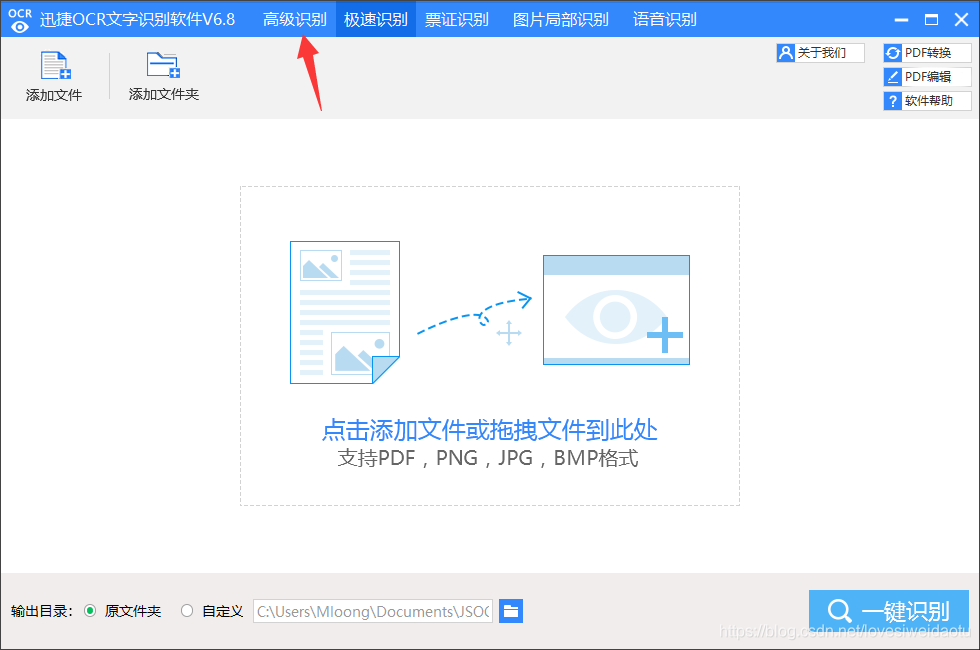Switch to the 极速识别 tab
The image size is (980, 650).
click(x=374, y=18)
